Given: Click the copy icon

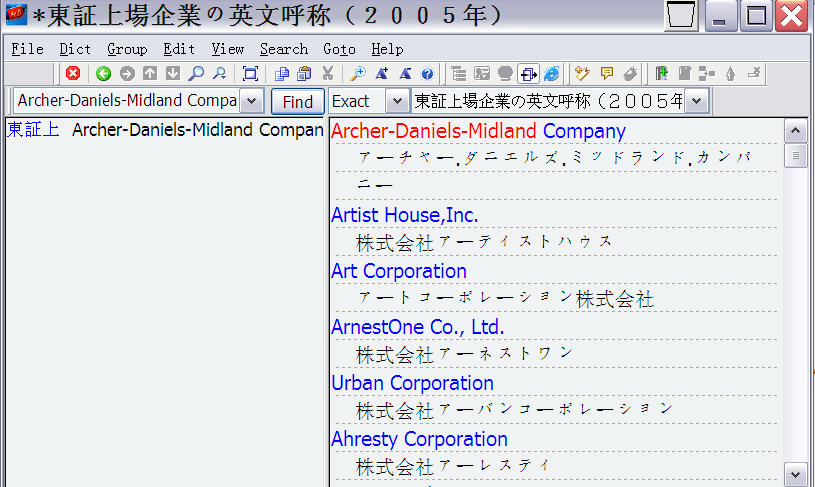Looking at the screenshot, I should point(282,73).
